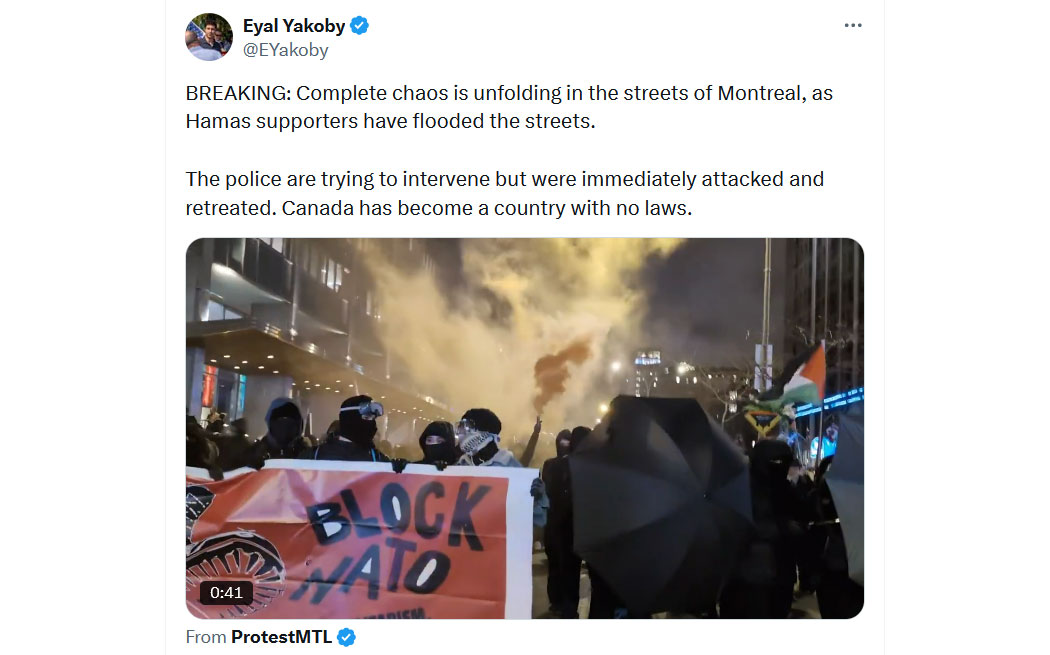Click the verified badge next to ProtestMTL
This screenshot has width=1050, height=655.
tap(346, 637)
